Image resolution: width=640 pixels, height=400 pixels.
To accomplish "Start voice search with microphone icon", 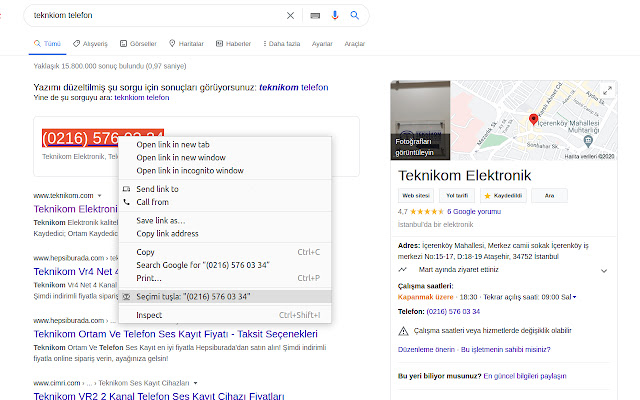I will [335, 16].
